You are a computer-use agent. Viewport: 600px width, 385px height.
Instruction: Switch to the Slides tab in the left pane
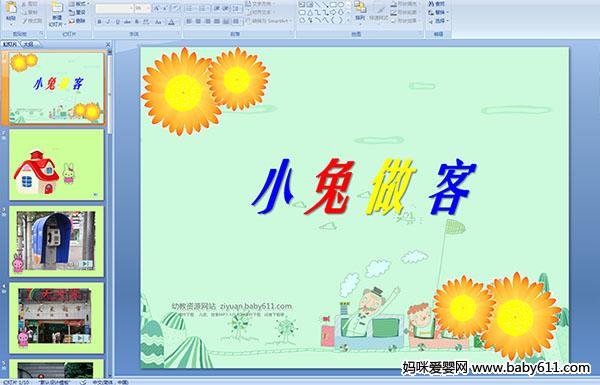10,44
